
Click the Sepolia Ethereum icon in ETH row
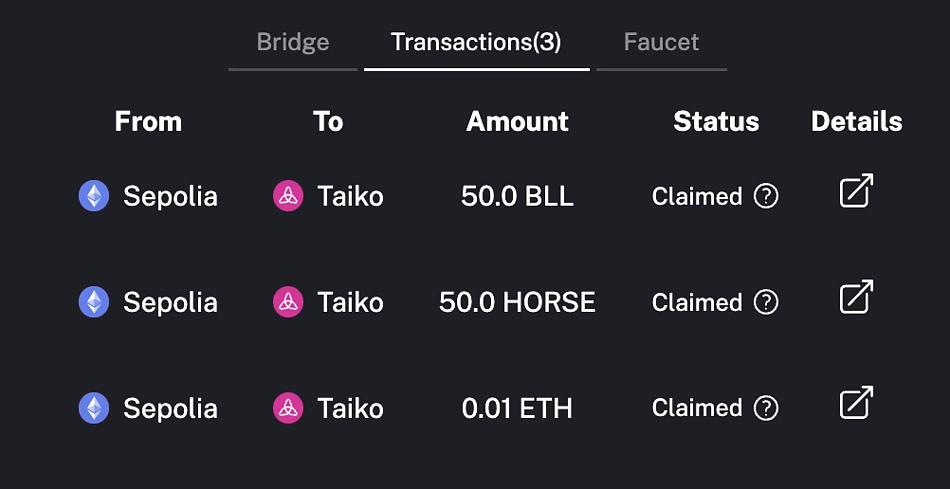(x=94, y=408)
